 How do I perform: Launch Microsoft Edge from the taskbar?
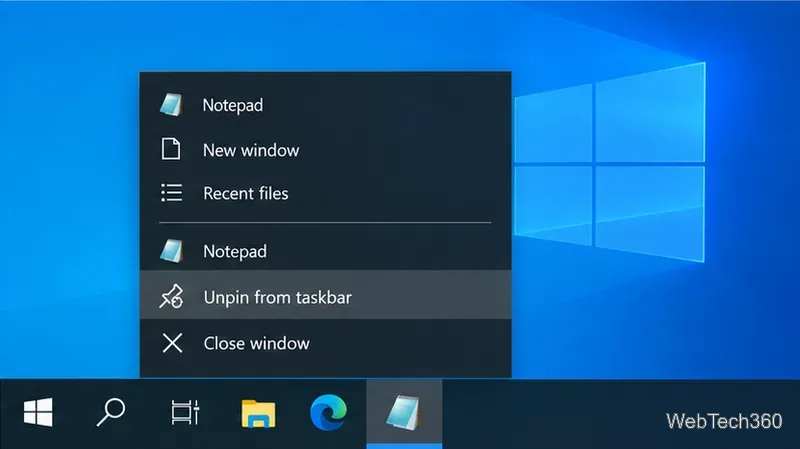coord(329,412)
